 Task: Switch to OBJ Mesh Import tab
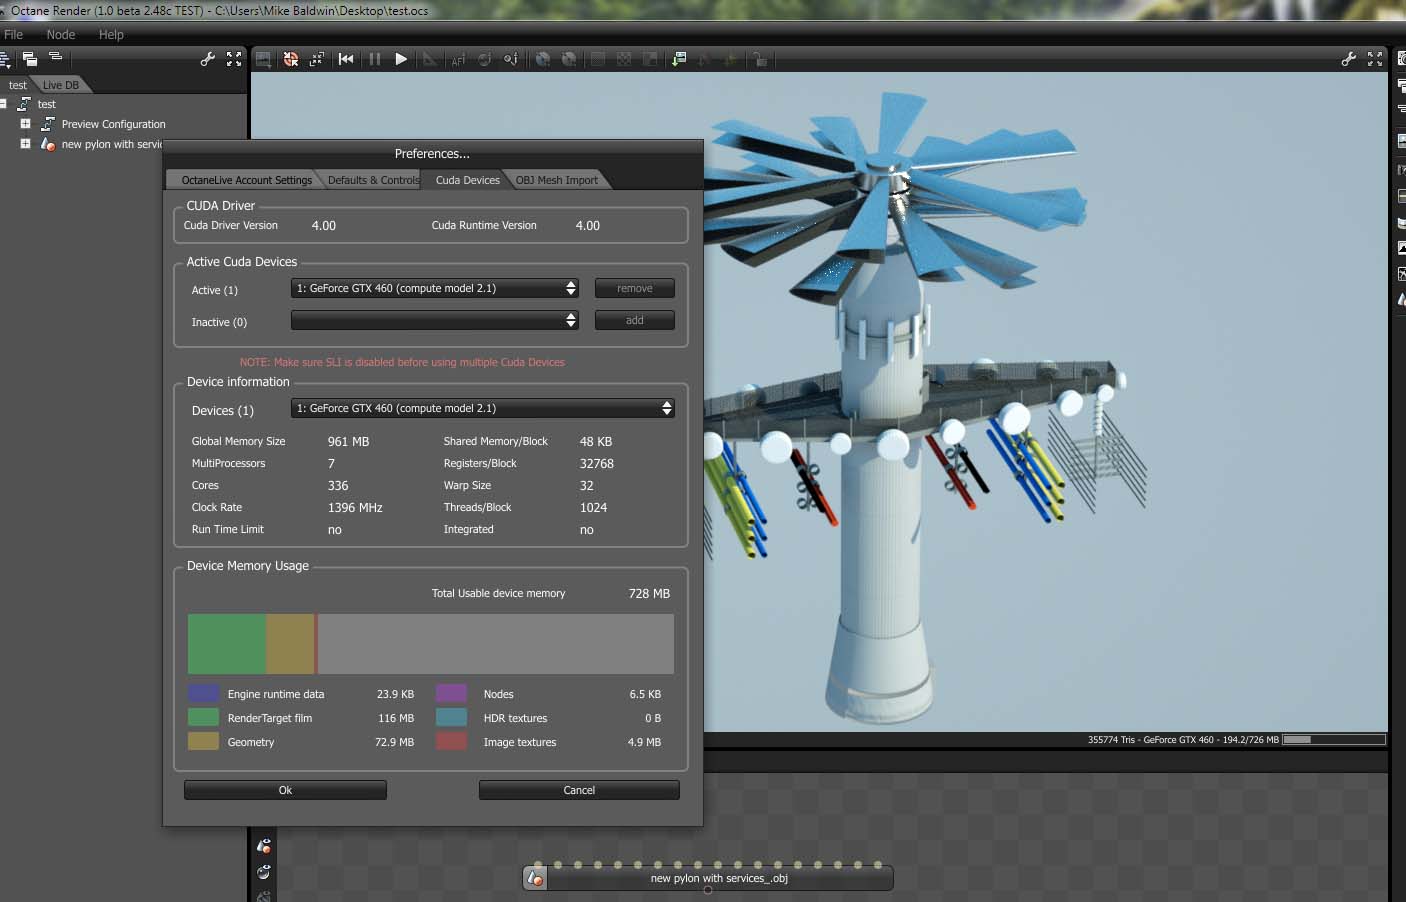[x=557, y=180]
